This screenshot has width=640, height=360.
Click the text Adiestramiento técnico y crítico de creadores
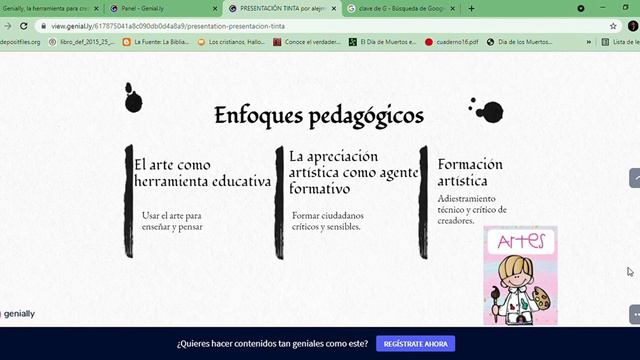coord(472,209)
